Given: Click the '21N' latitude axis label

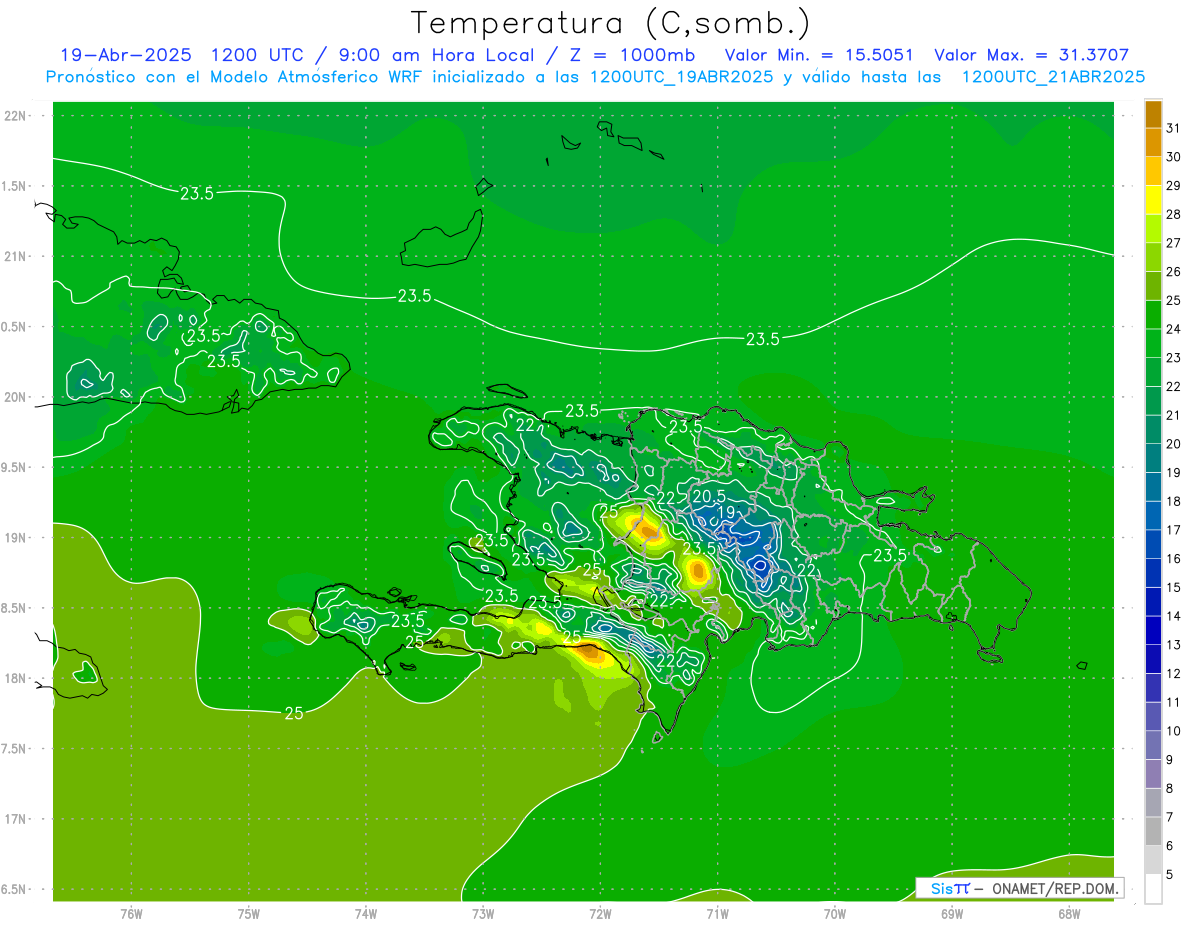Looking at the screenshot, I should (x=16, y=257).
